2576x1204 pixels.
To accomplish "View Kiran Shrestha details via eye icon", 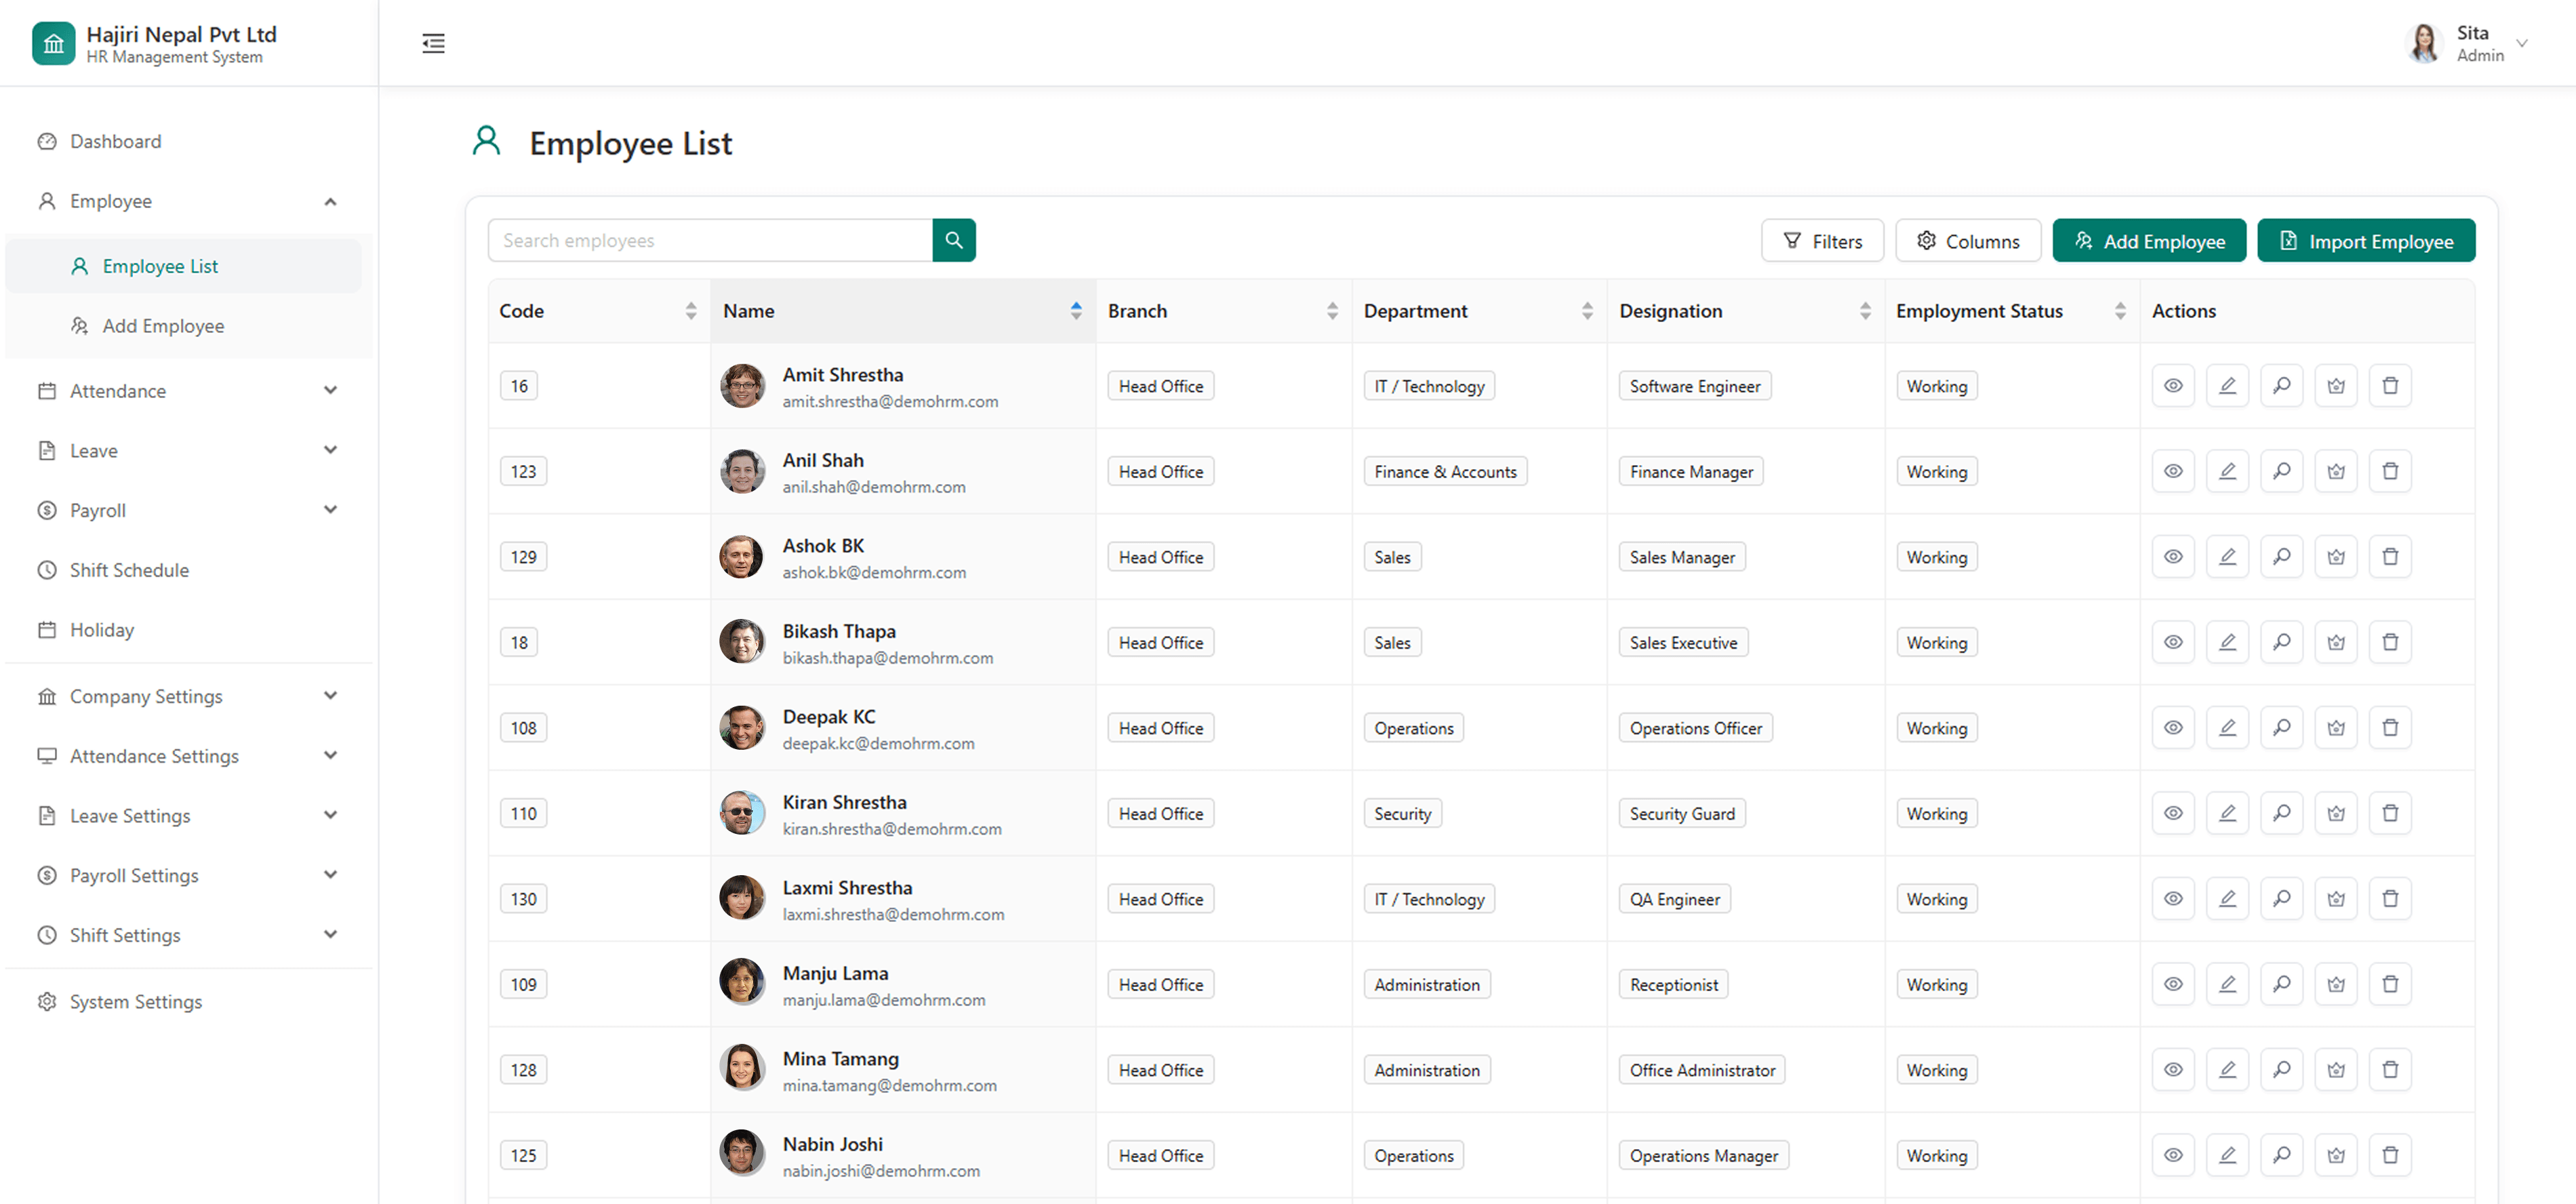I will 2173,813.
